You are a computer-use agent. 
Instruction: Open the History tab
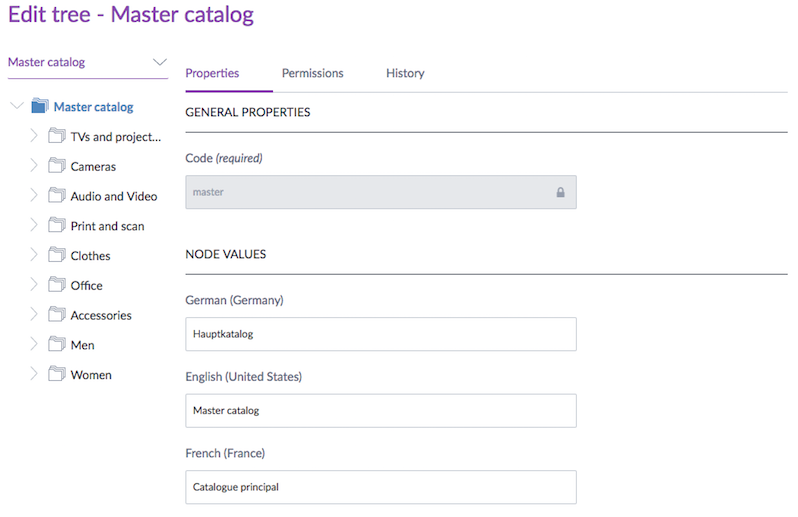[405, 73]
